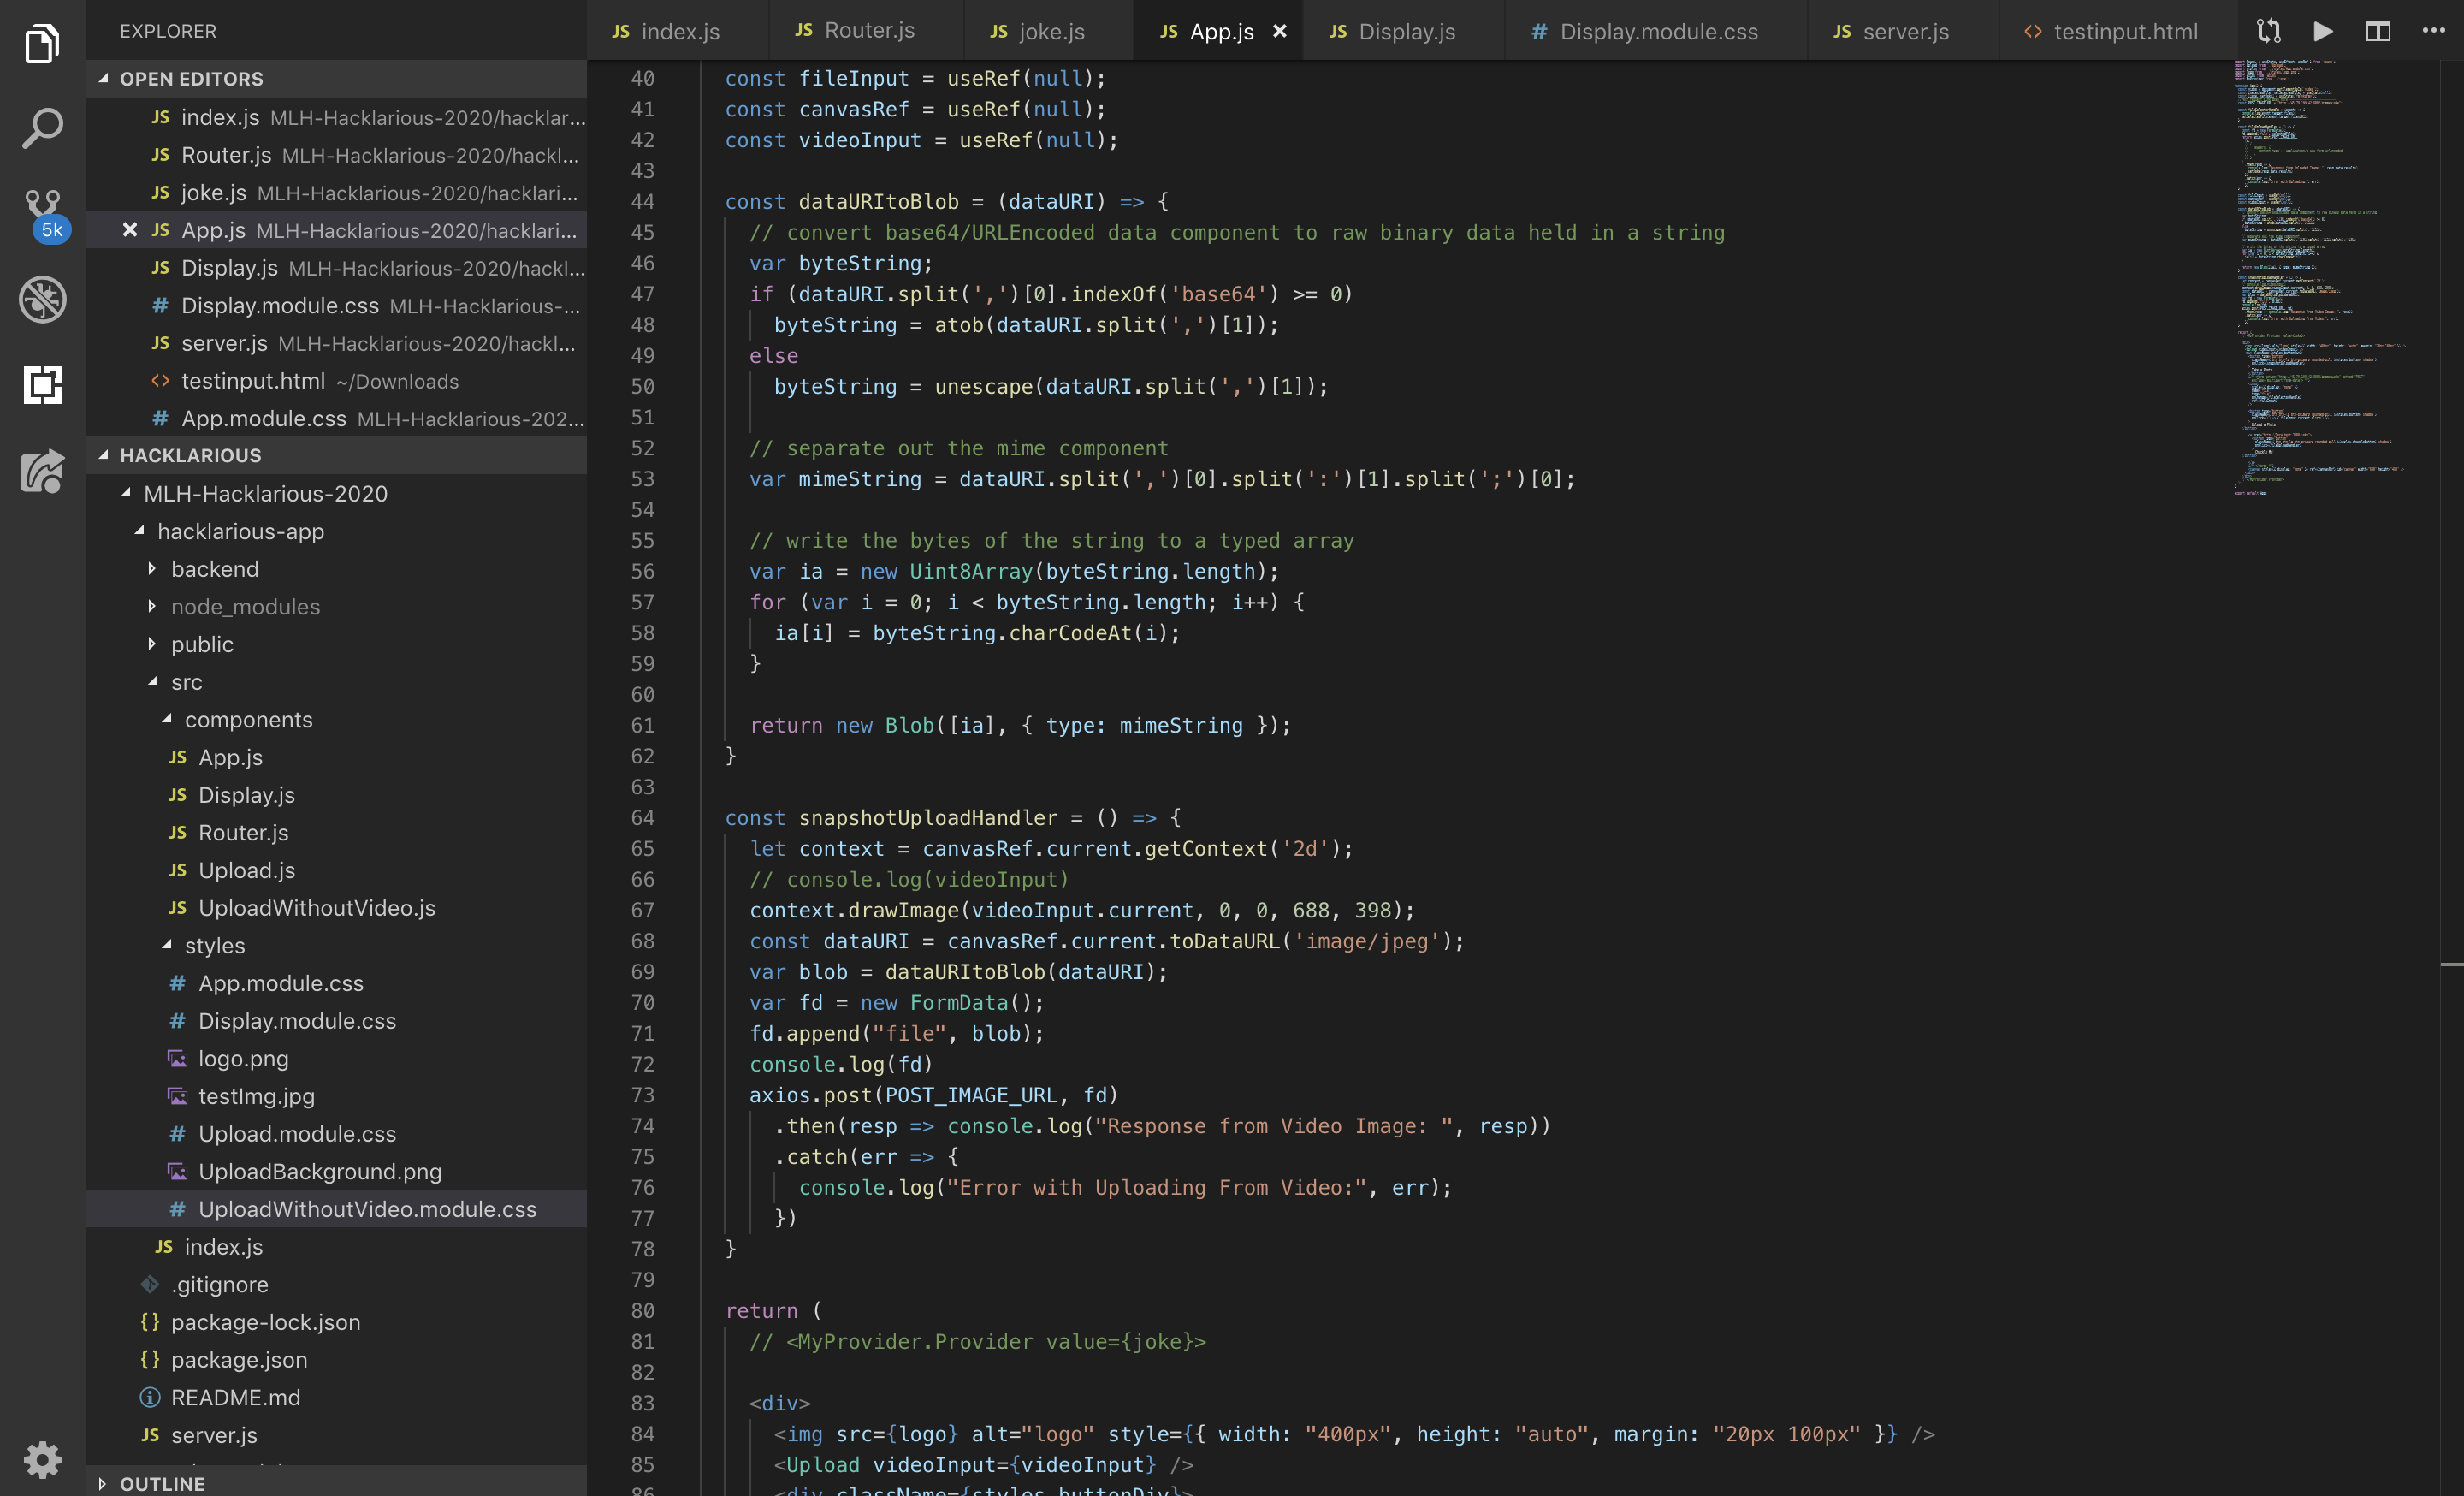
Task: Switch to the server.js tab
Action: click(x=1904, y=31)
